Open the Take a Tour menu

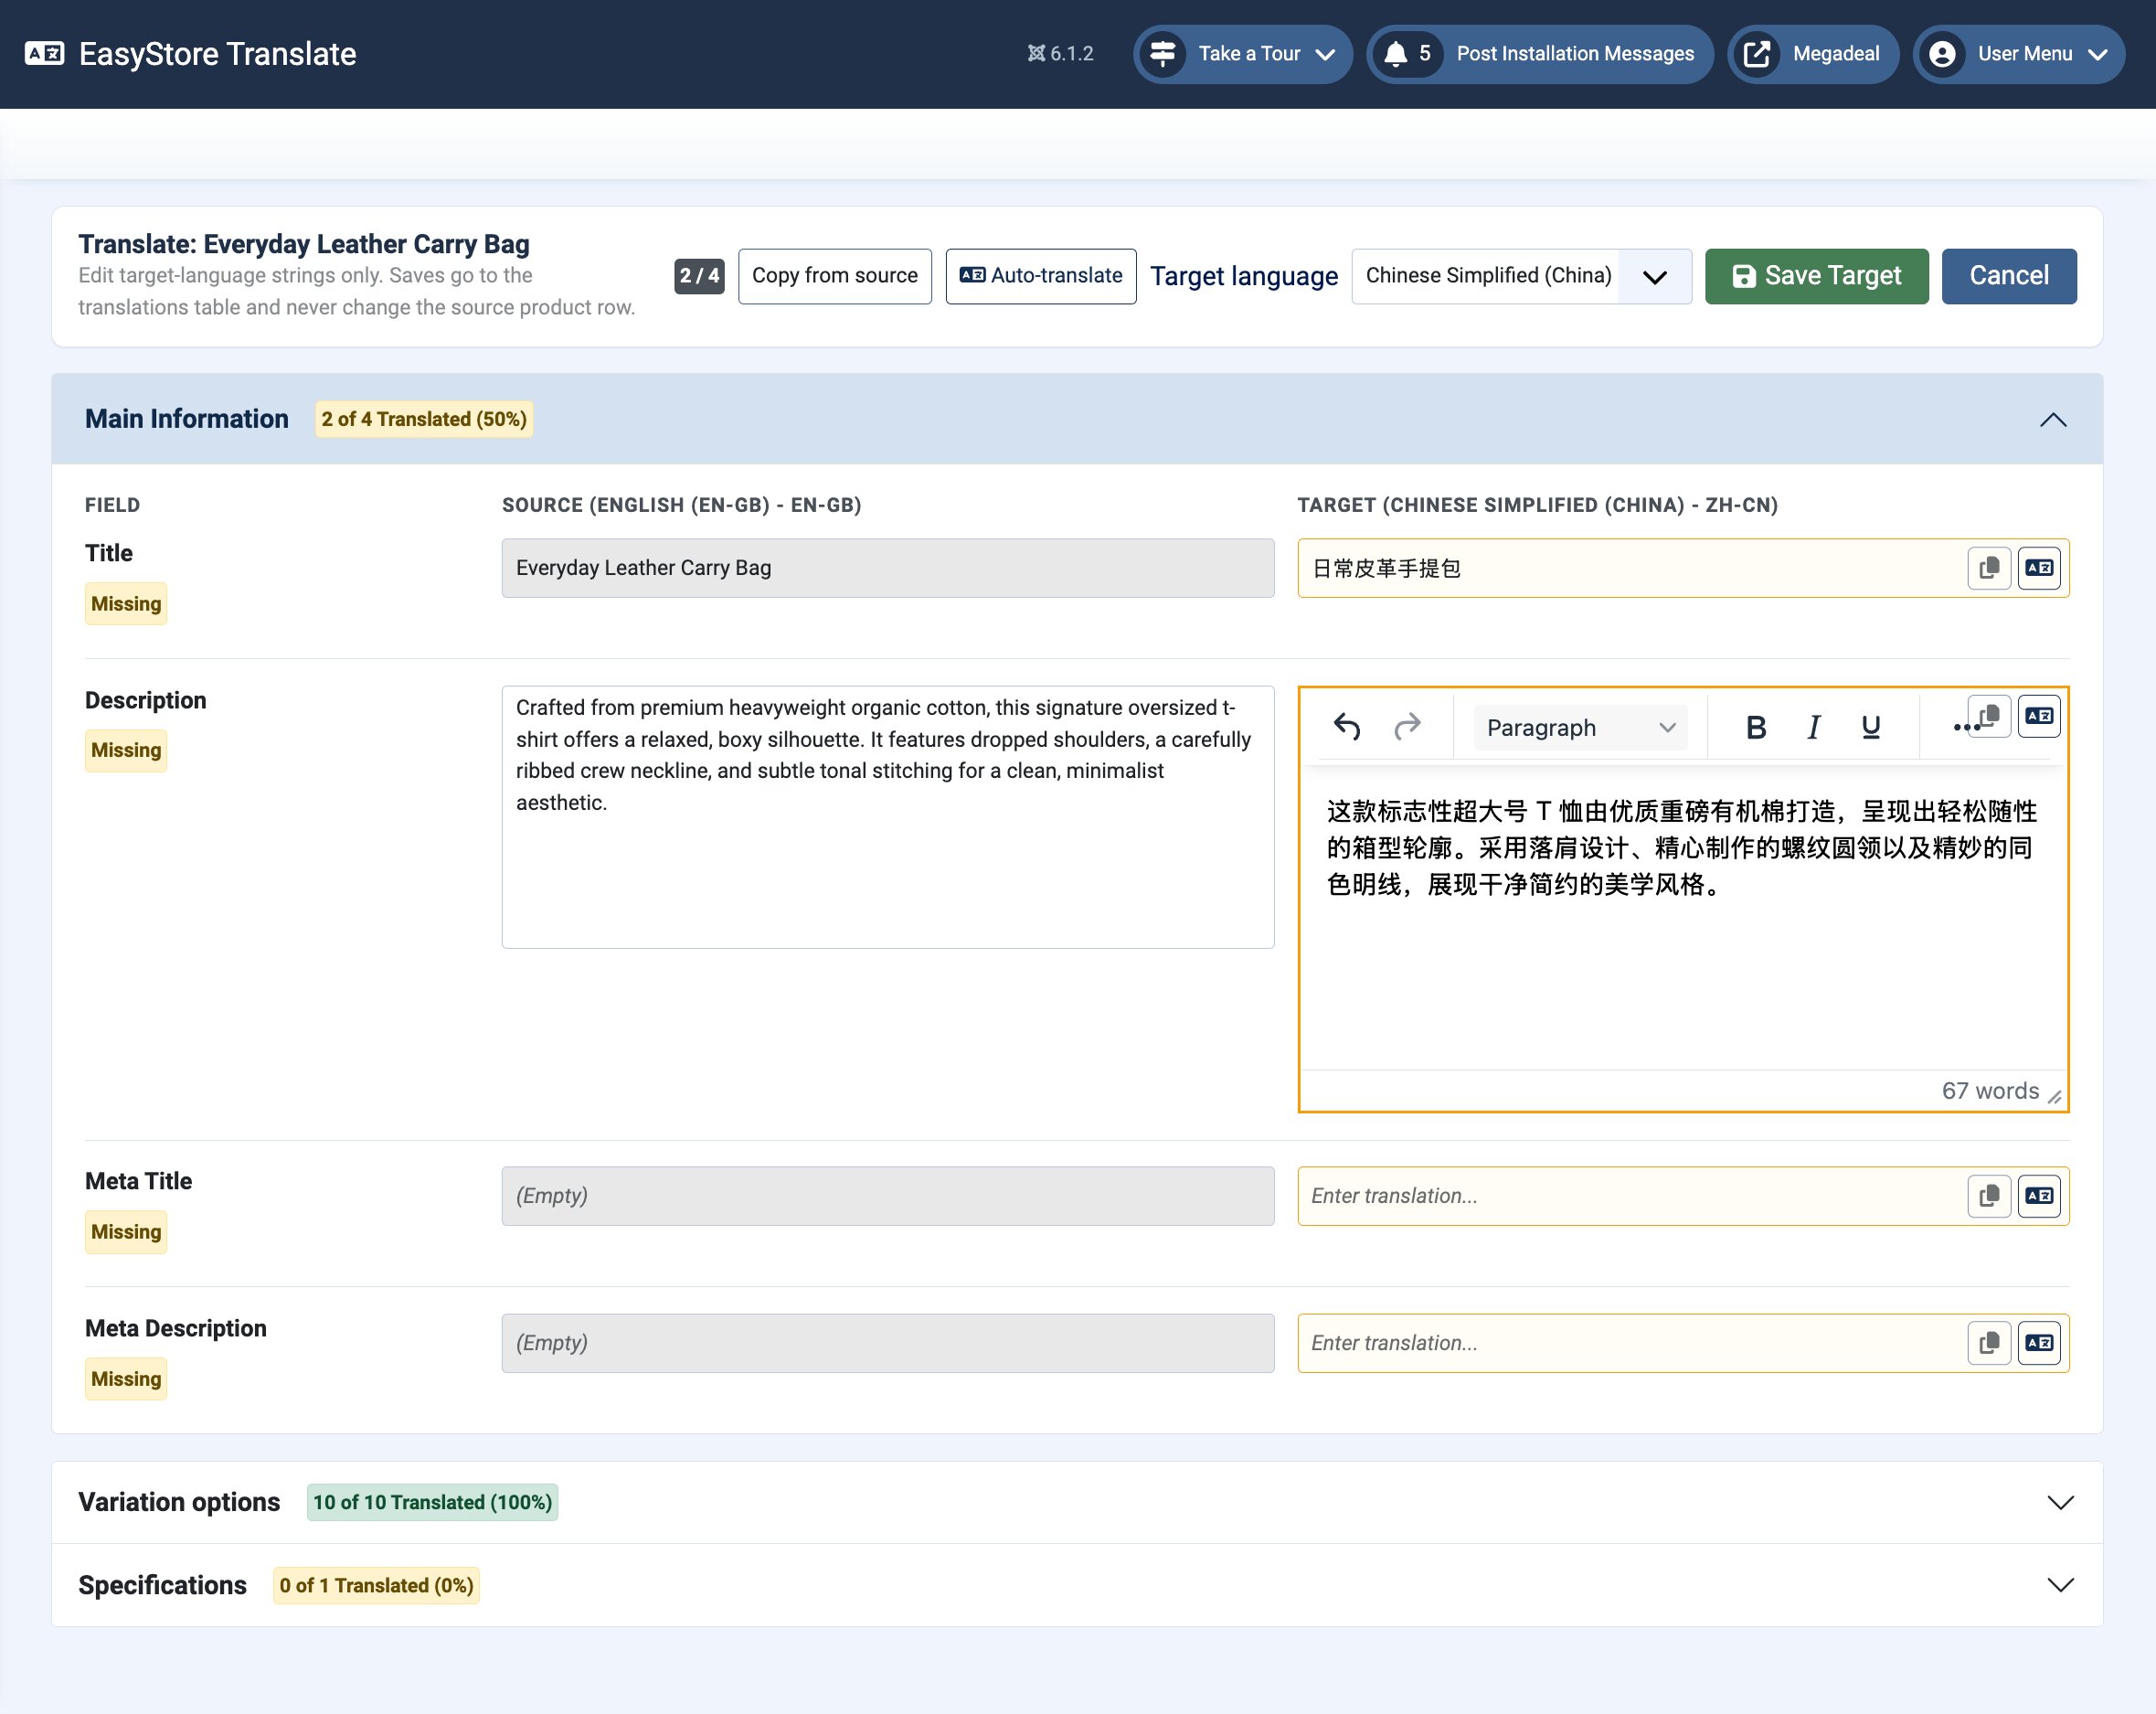(x=1242, y=53)
